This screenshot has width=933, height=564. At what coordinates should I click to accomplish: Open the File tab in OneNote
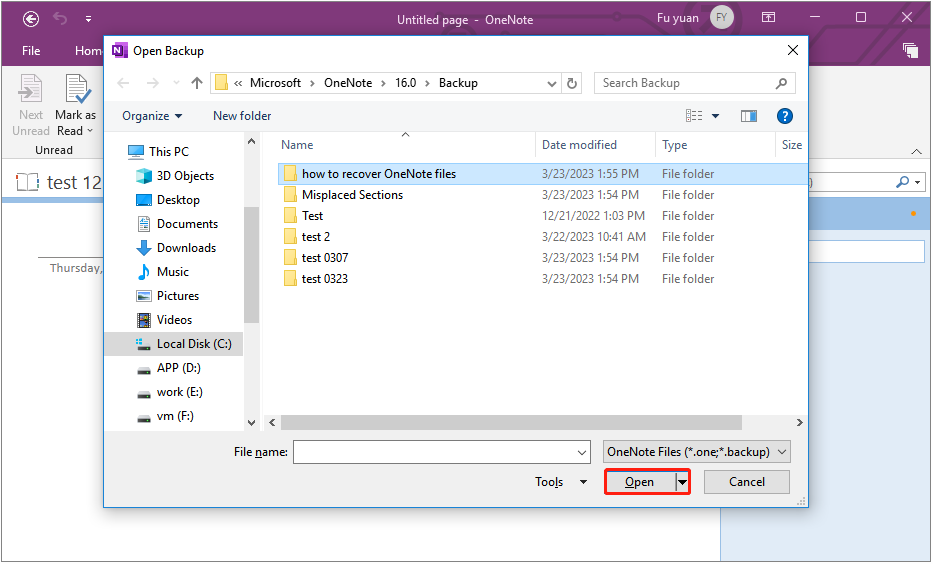point(31,51)
